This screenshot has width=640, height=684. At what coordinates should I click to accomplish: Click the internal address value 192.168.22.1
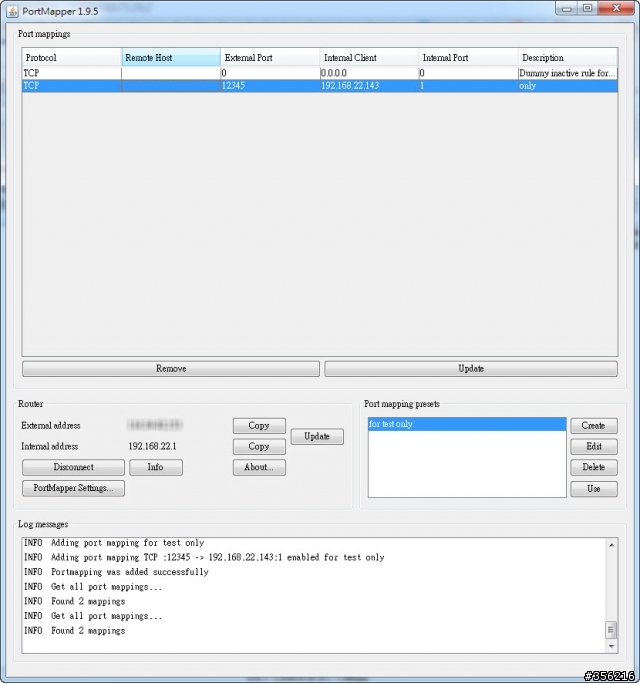coord(152,446)
